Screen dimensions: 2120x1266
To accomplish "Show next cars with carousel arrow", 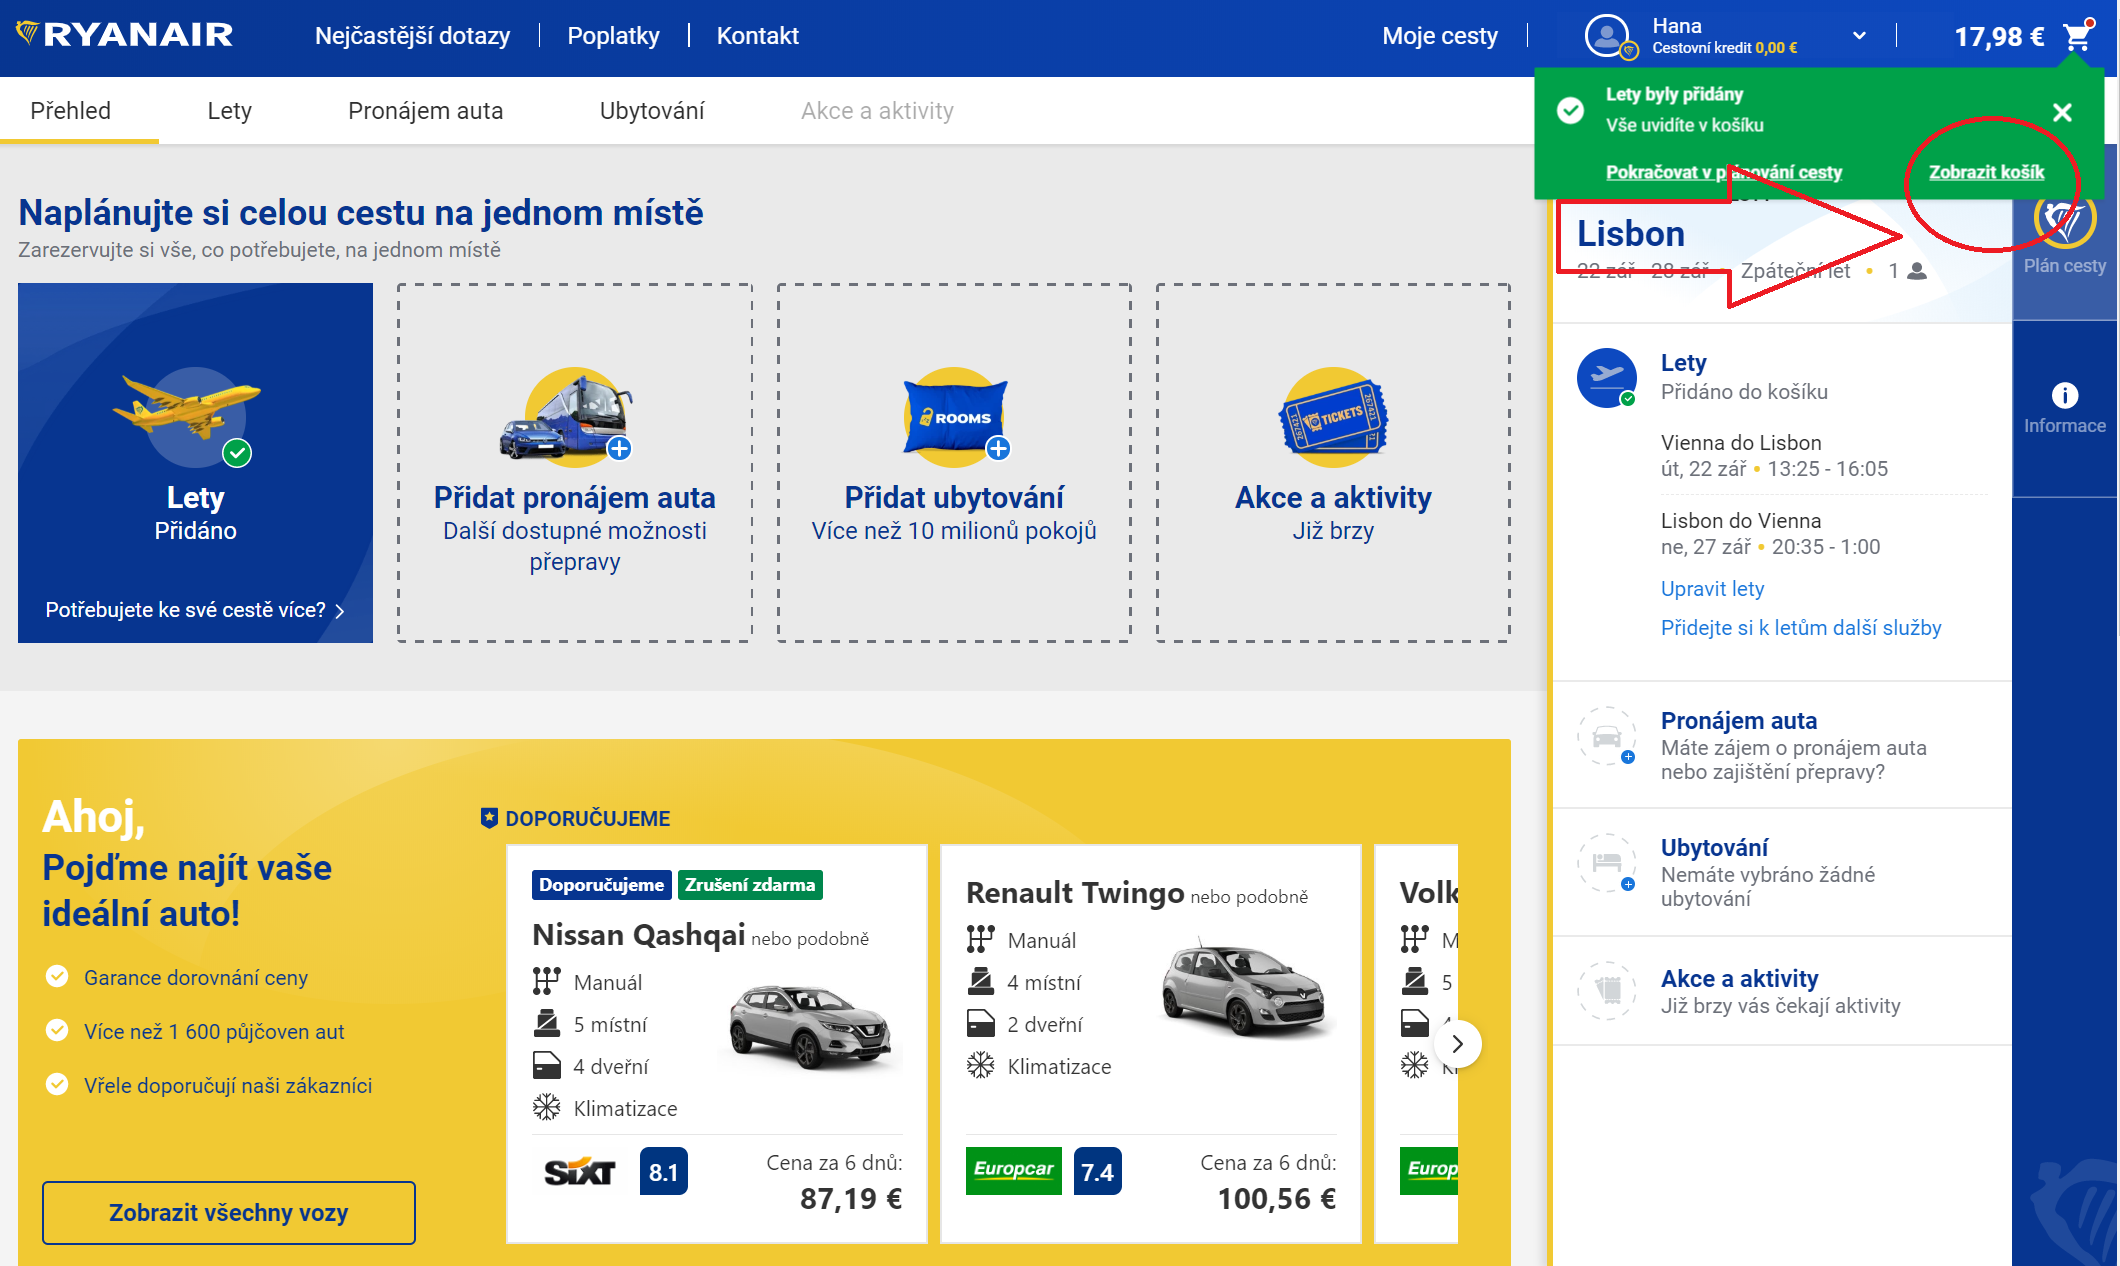I will (x=1458, y=1044).
